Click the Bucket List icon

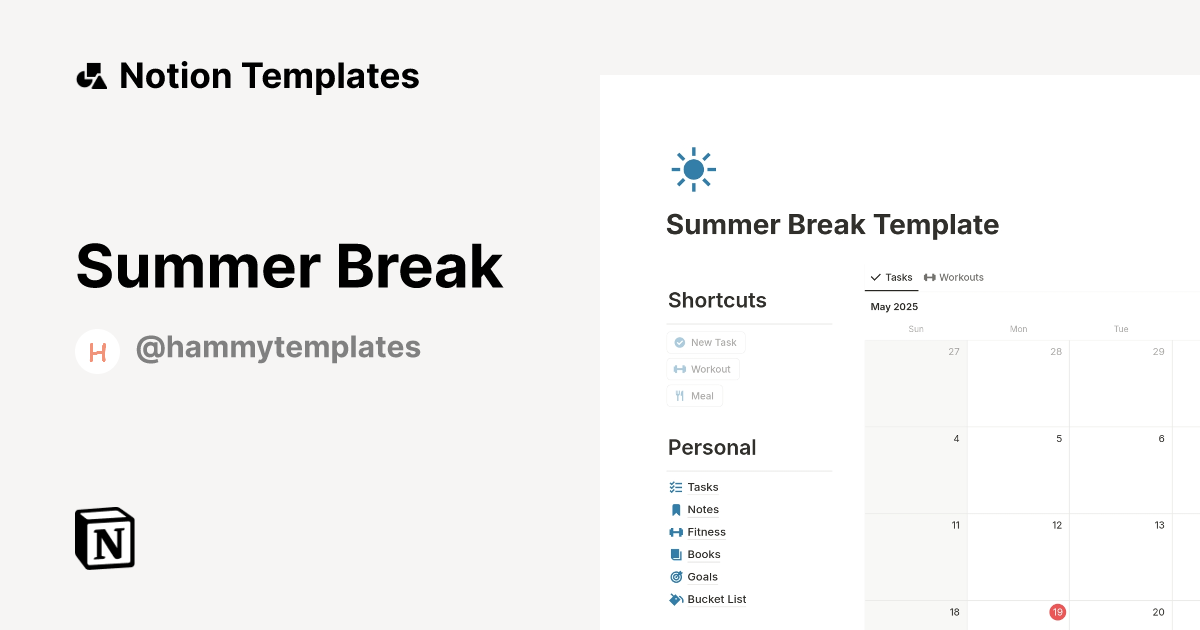click(x=675, y=599)
